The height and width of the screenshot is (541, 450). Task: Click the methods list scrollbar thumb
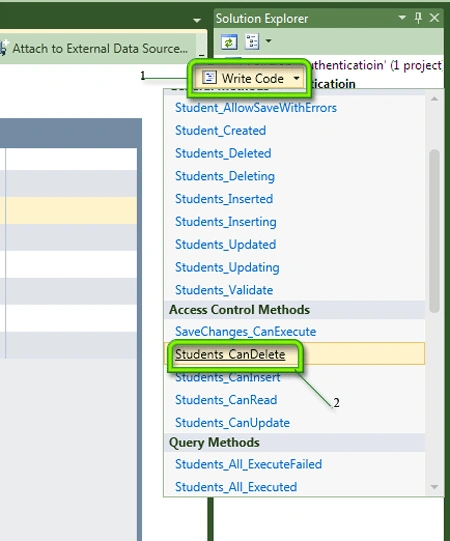click(434, 231)
